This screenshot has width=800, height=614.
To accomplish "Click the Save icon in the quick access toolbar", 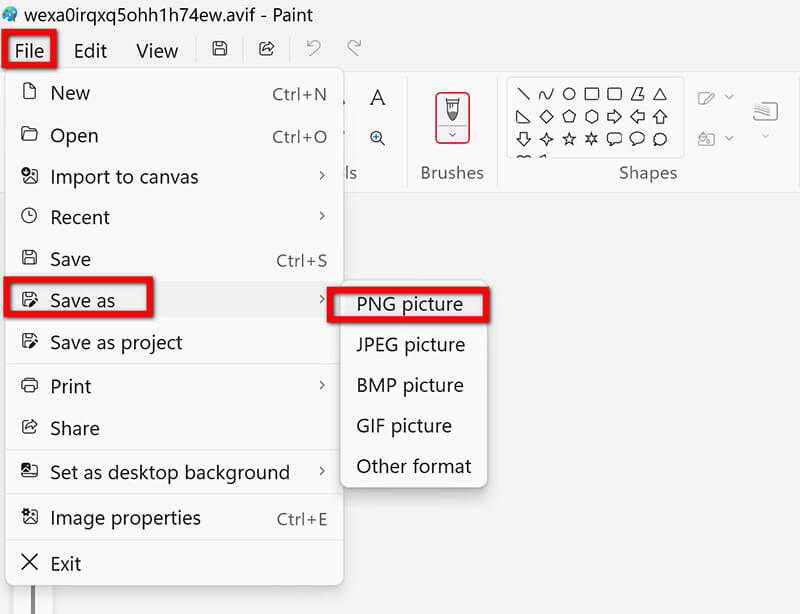I will point(219,48).
